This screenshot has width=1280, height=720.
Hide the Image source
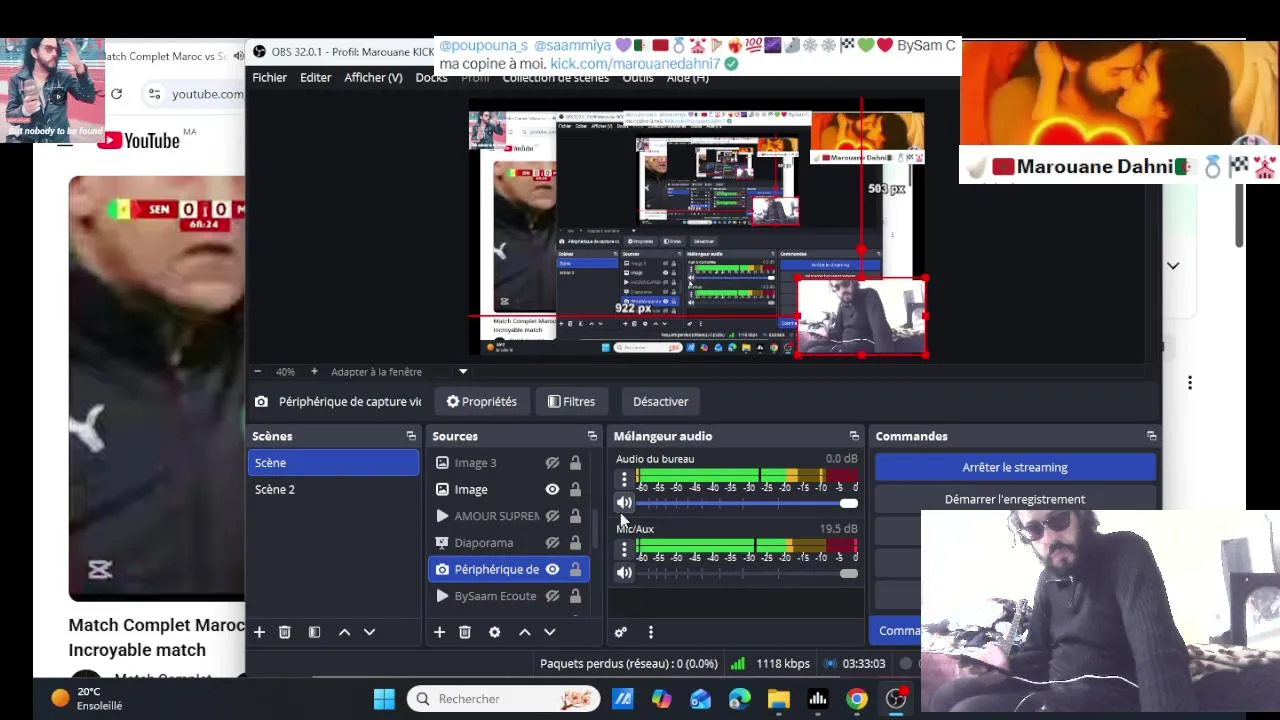click(x=552, y=490)
